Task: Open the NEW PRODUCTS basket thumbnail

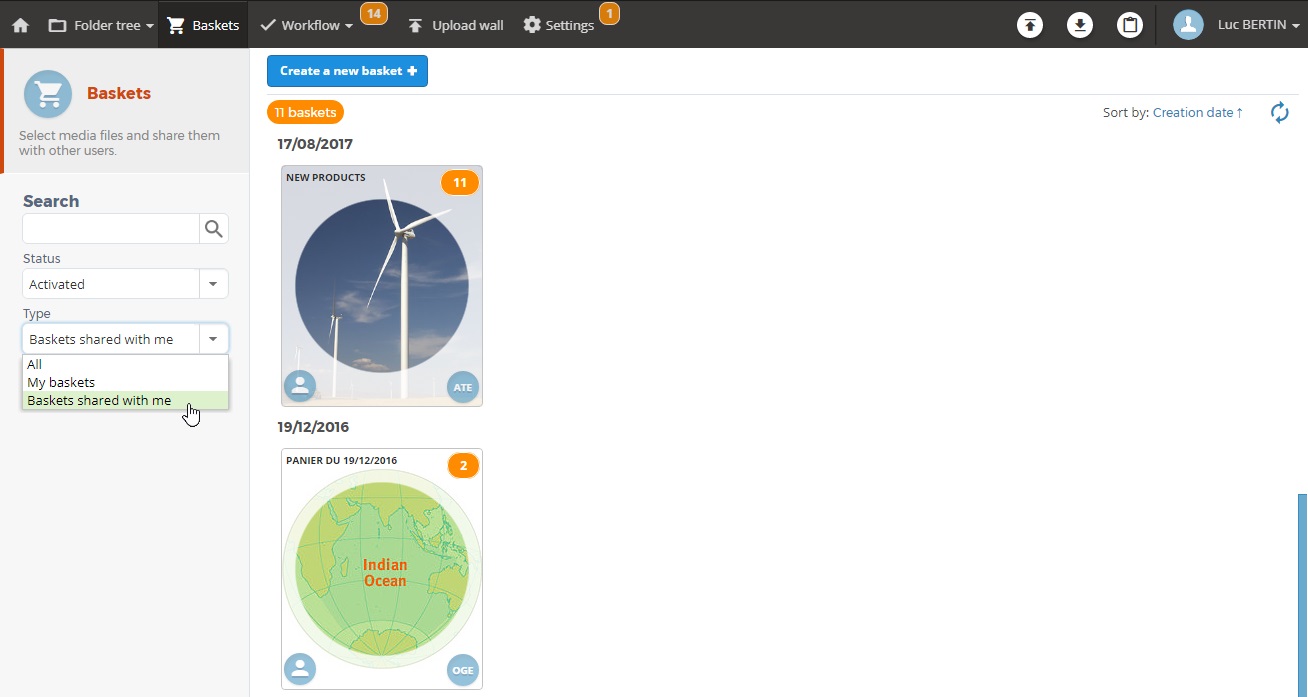Action: click(382, 286)
